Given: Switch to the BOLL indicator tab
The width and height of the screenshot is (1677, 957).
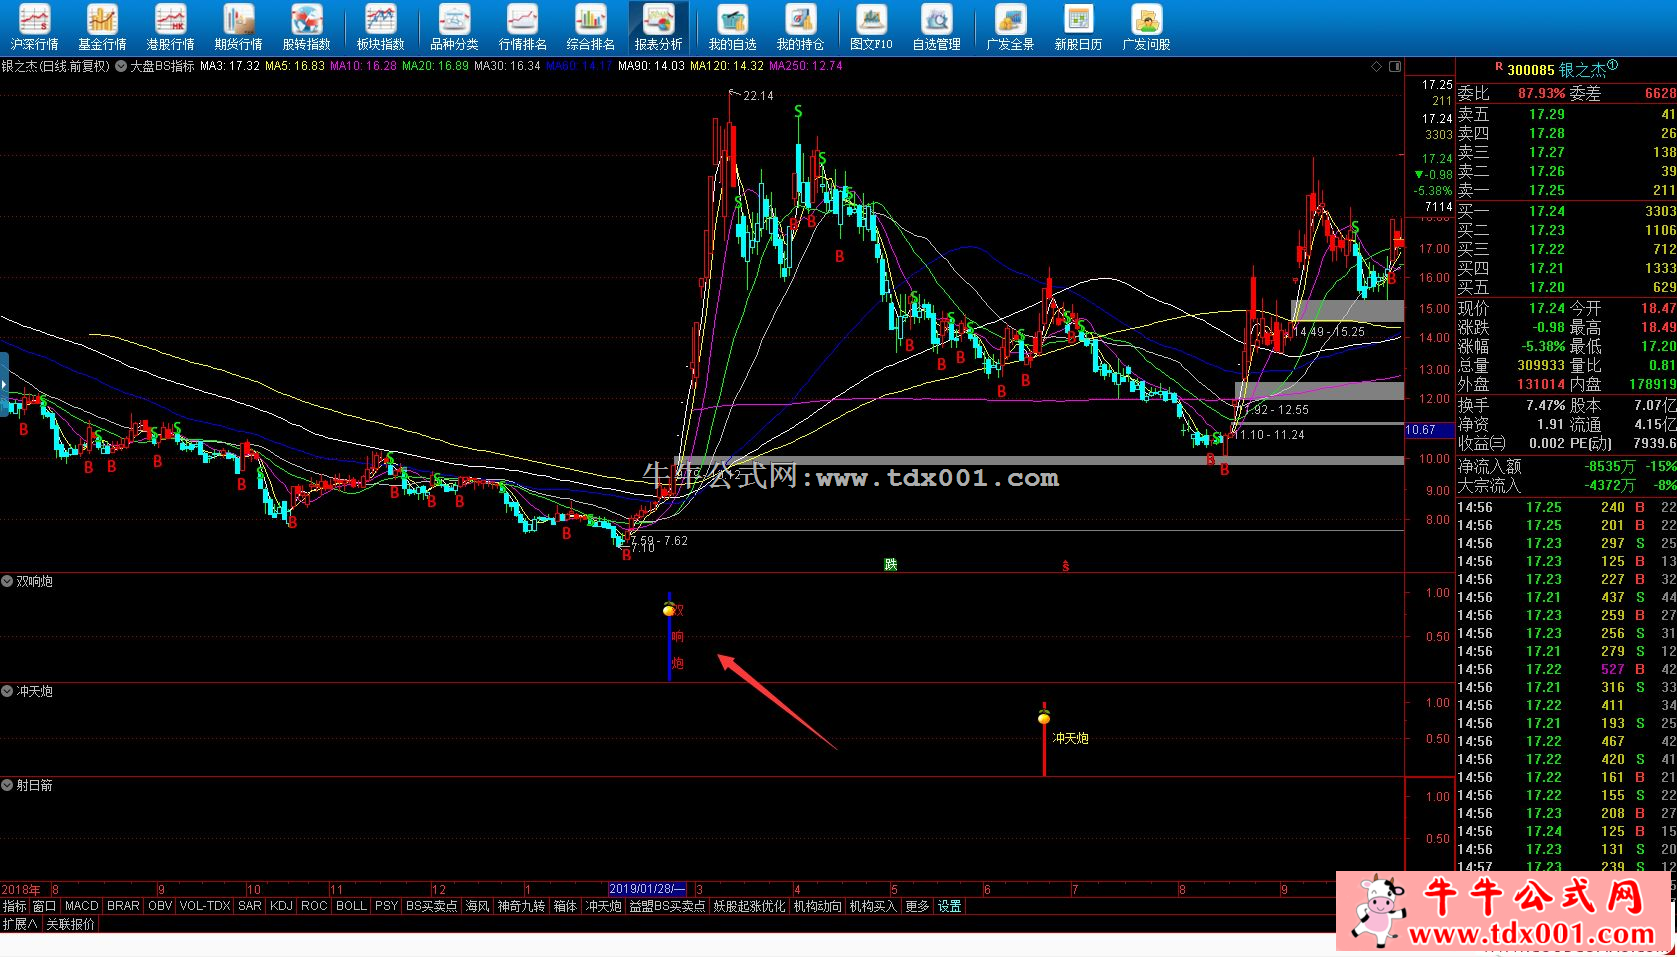Looking at the screenshot, I should (351, 906).
